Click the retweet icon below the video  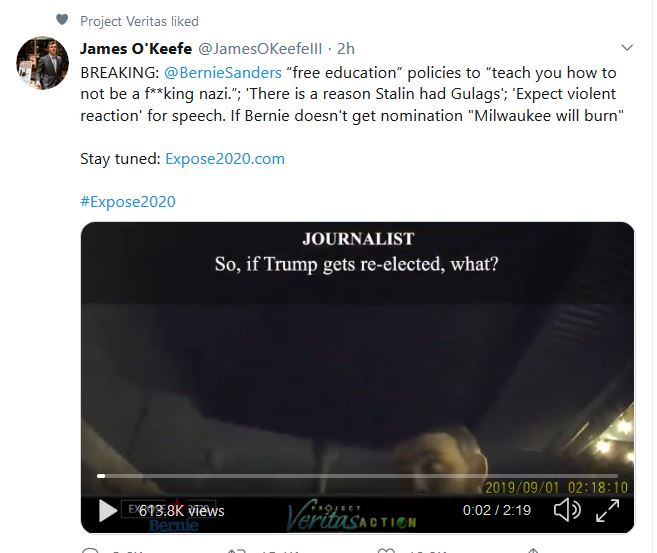click(x=237, y=549)
